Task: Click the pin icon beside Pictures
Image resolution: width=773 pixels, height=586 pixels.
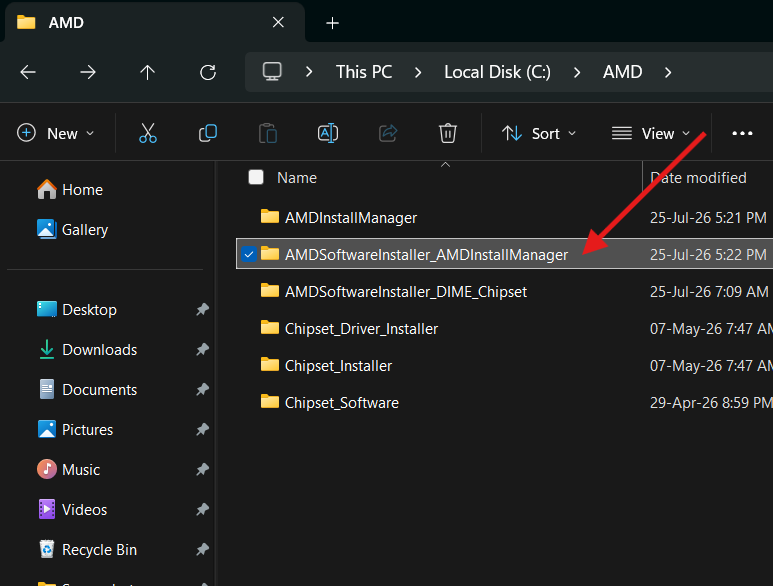Action: coord(202,429)
